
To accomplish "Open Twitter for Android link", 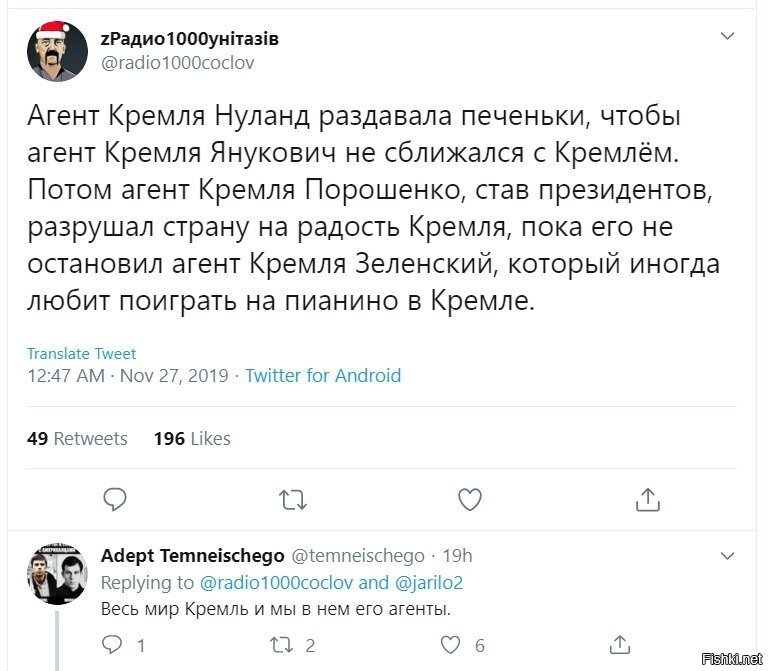I will pos(323,376).
